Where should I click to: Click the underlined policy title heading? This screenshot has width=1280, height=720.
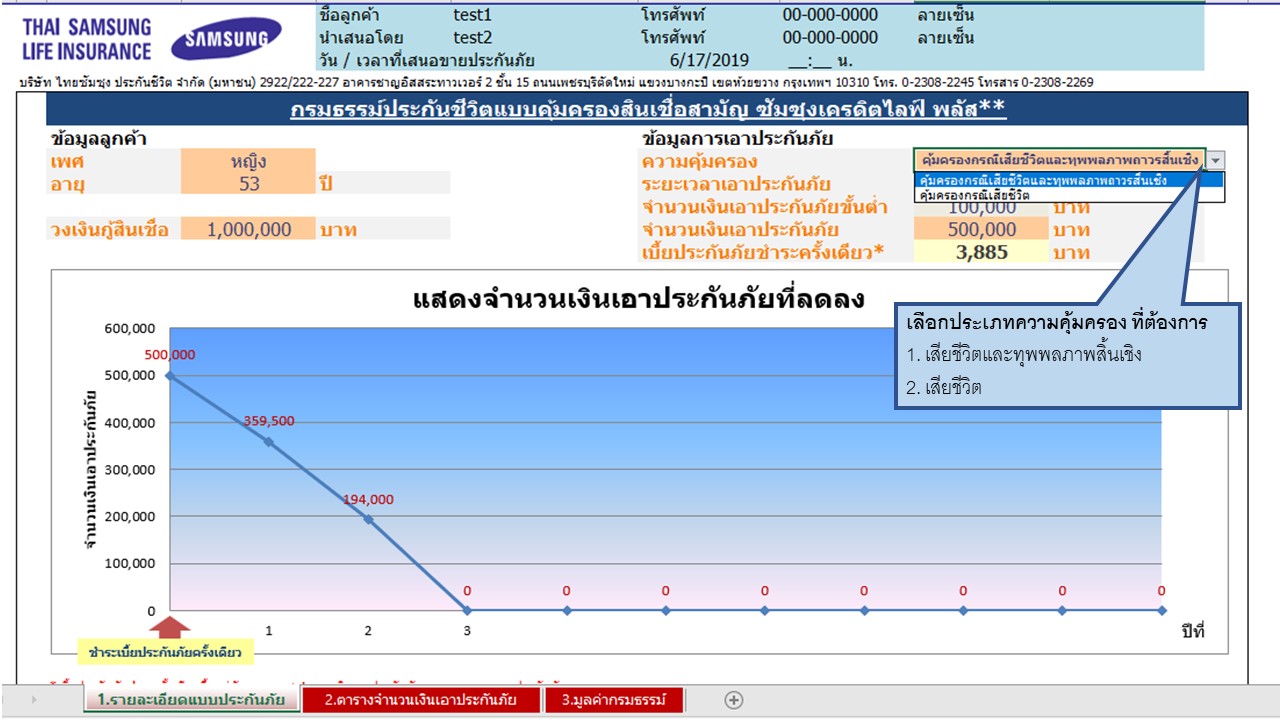[x=648, y=109]
